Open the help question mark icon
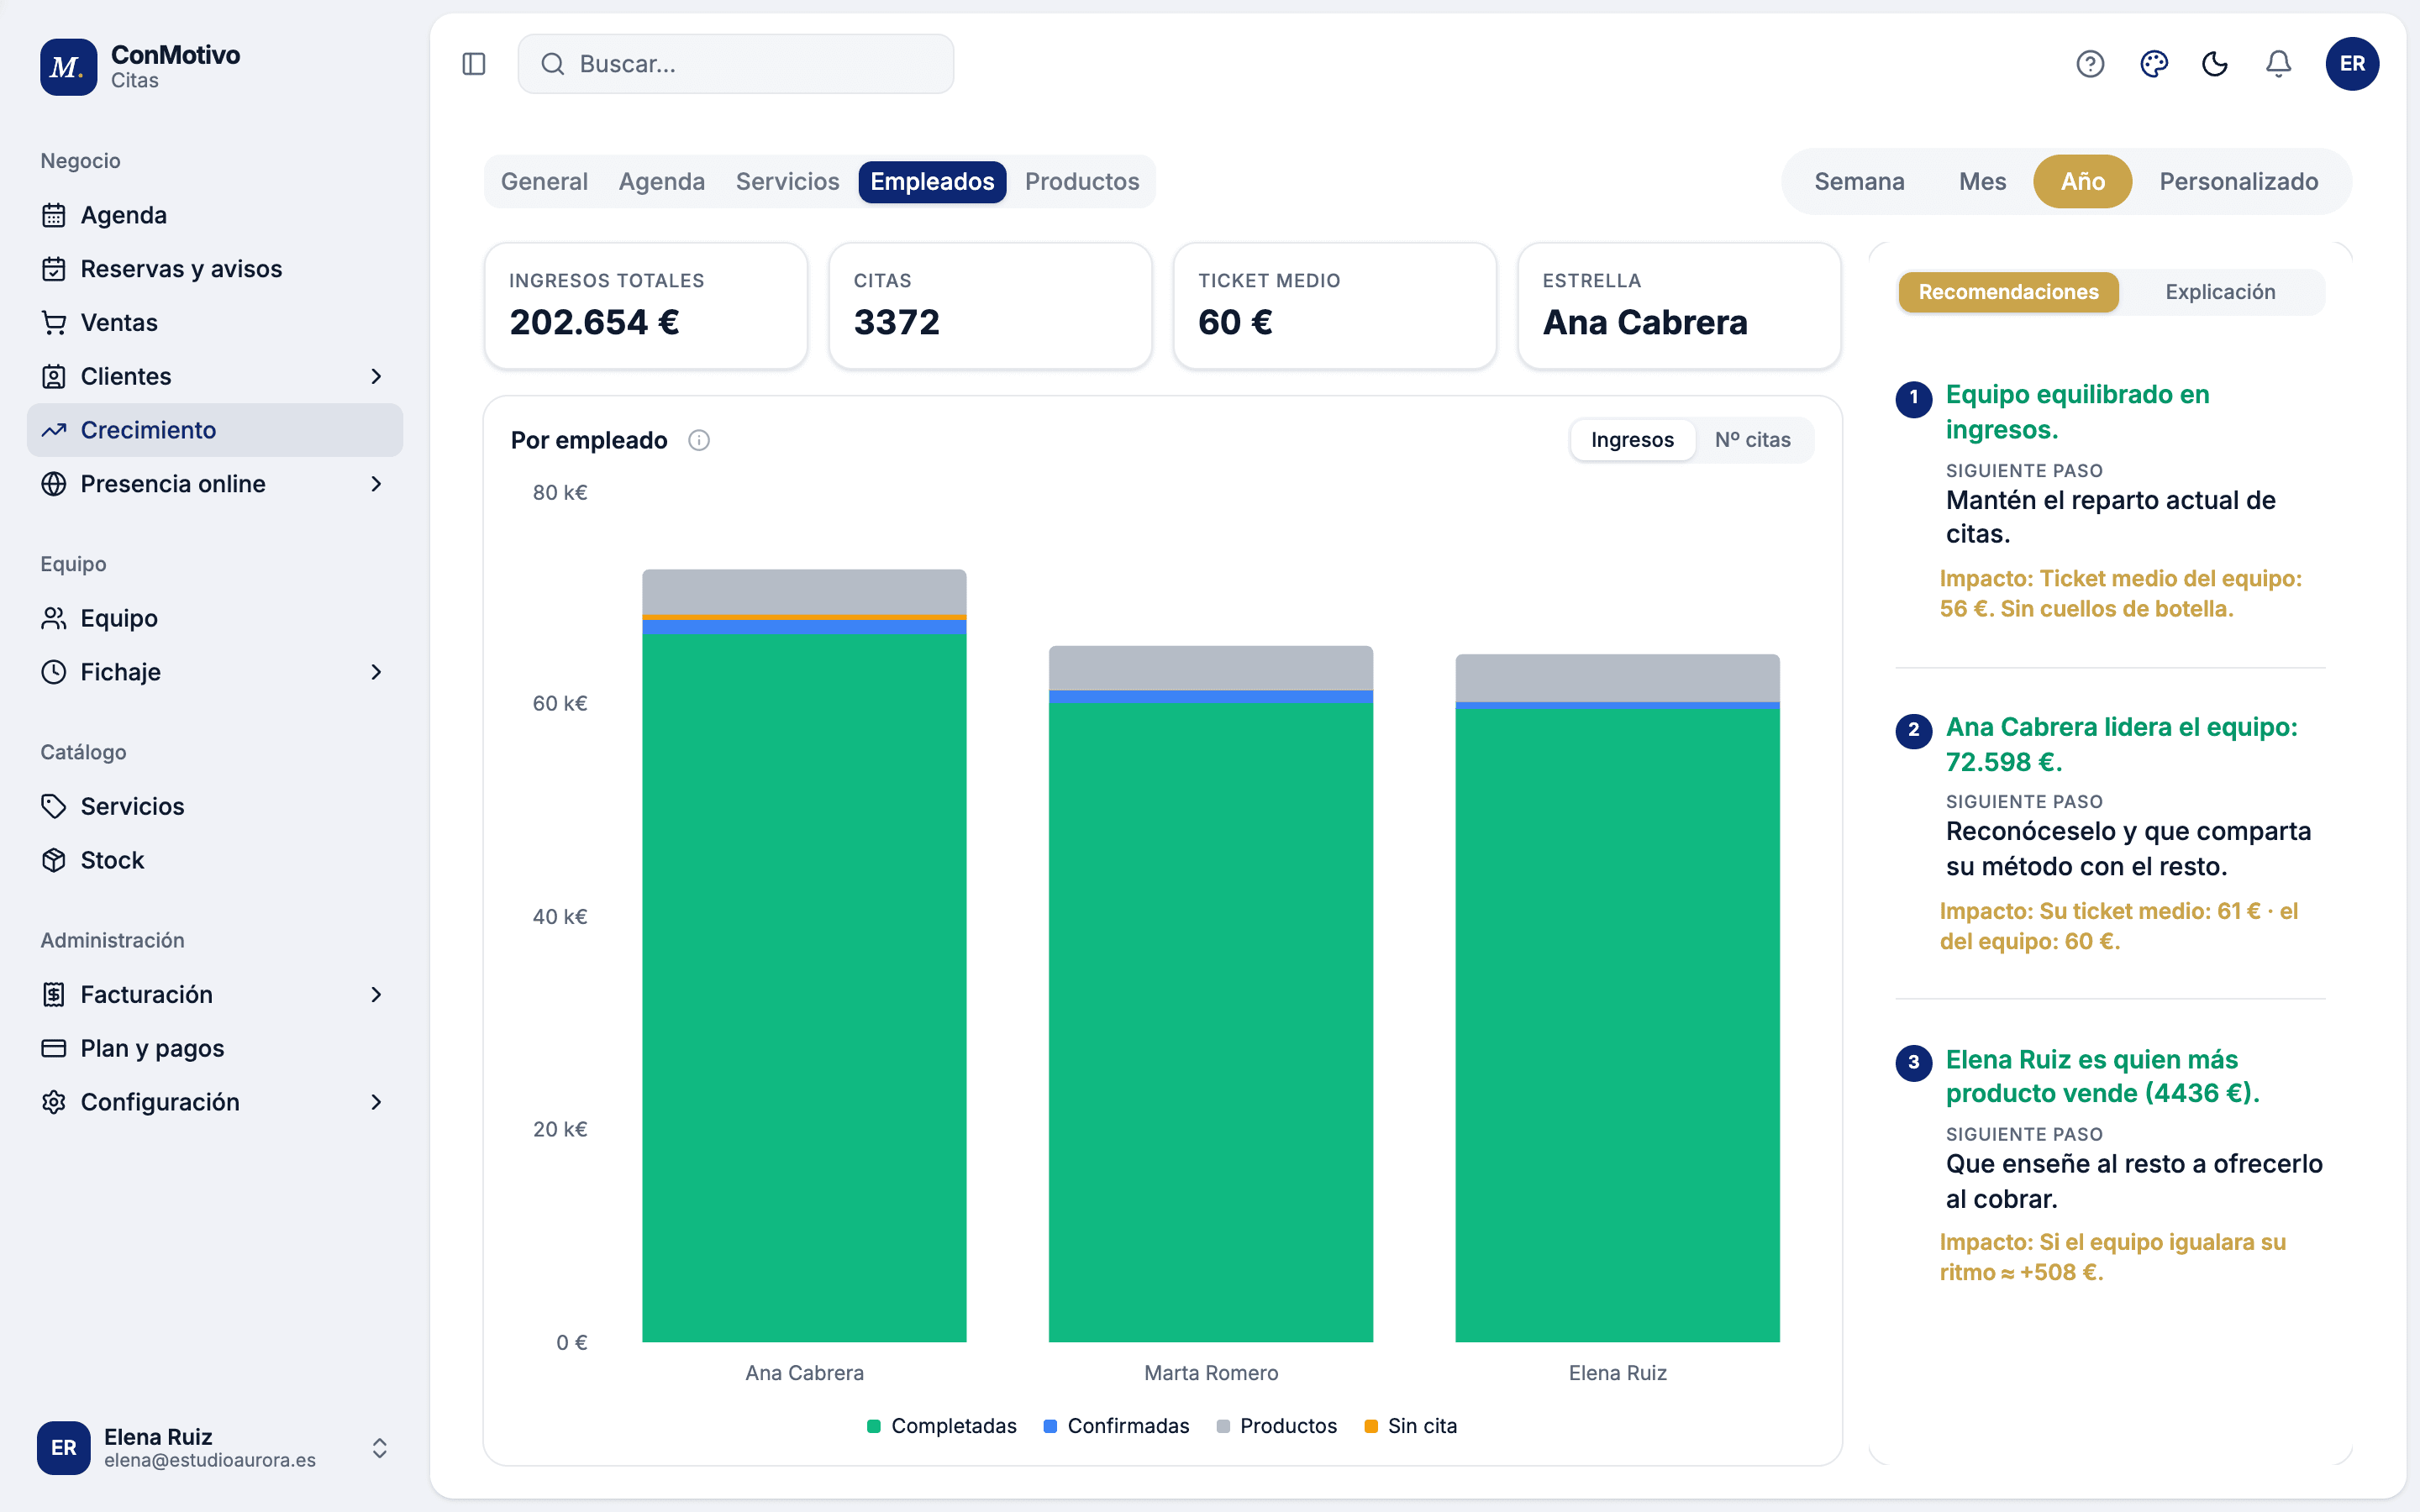 (x=2090, y=64)
